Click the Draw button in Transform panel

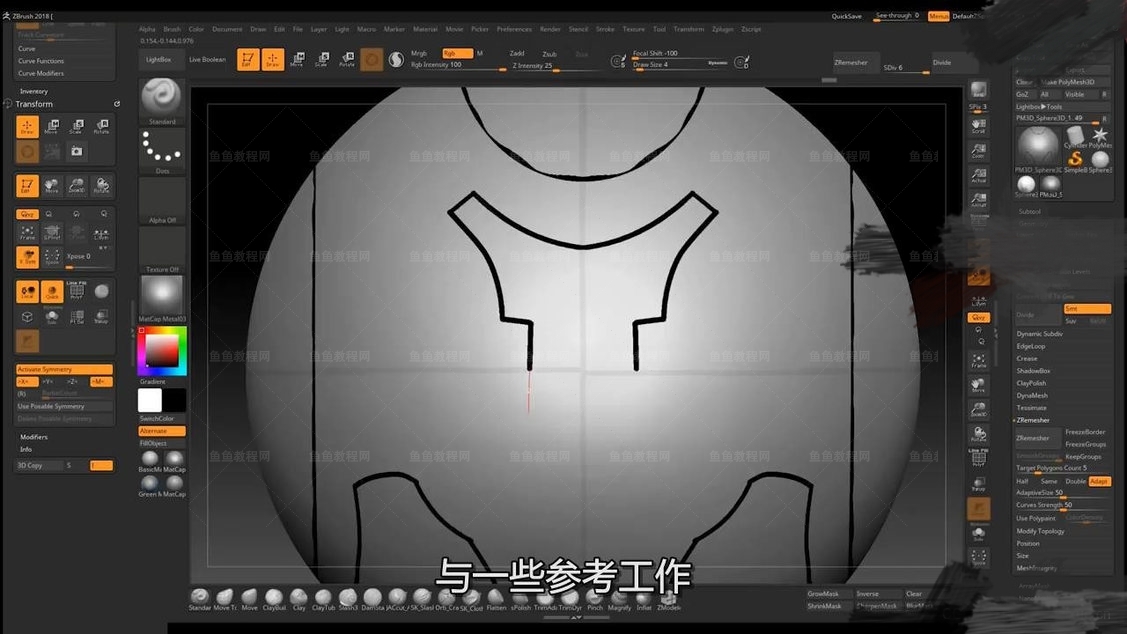click(27, 127)
